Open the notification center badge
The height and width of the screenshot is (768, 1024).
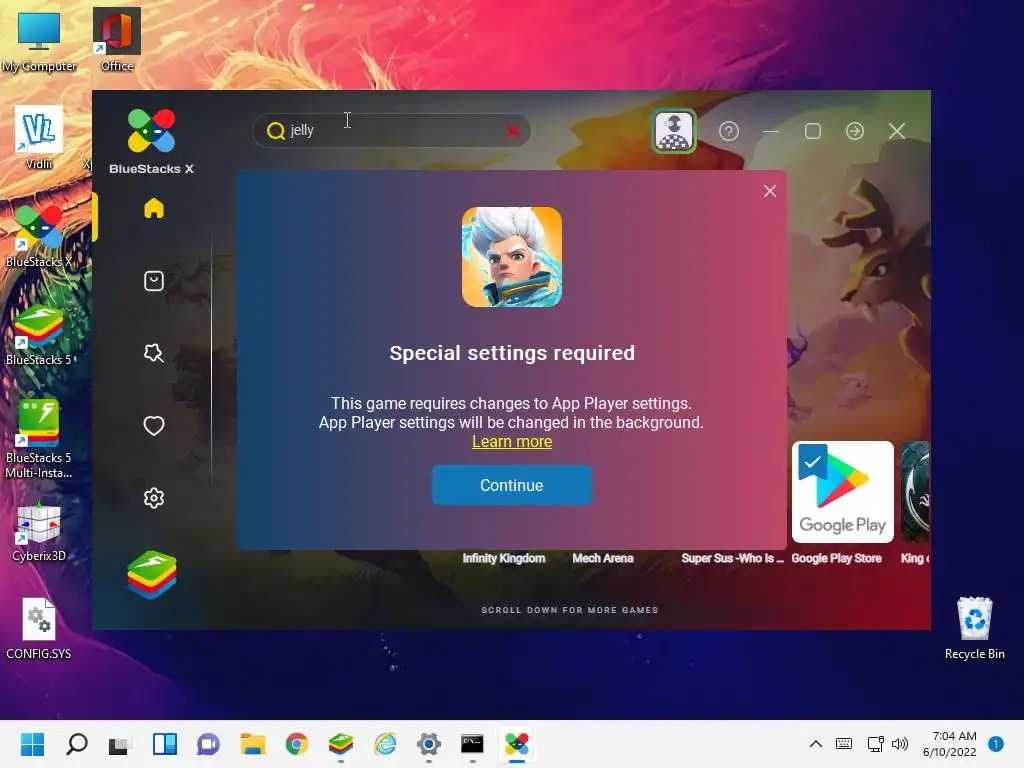pos(995,744)
